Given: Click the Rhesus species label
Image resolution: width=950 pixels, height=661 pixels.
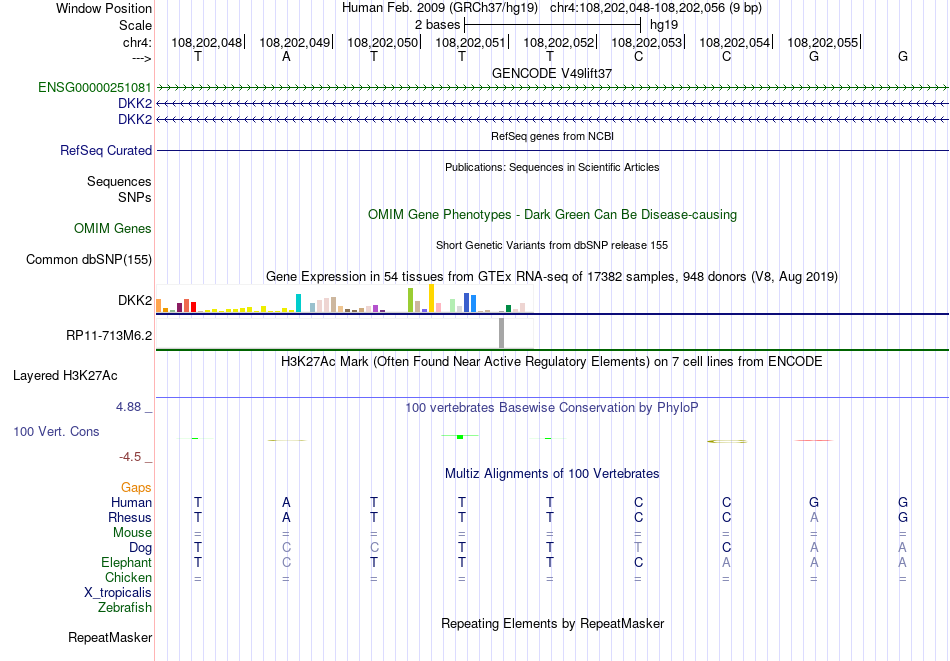Looking at the screenshot, I should tap(130, 517).
